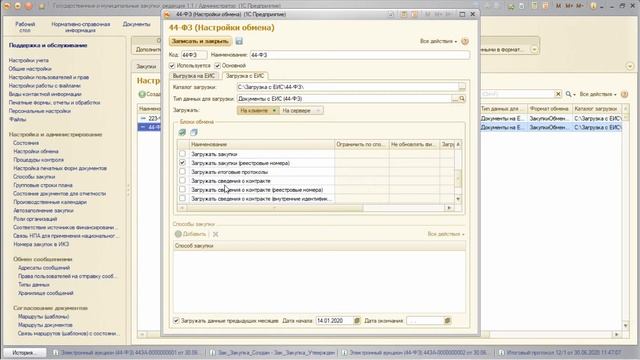Image resolution: width=640 pixels, height=360 pixels.
Task: Open Все действия dropdown in main window
Action: (x=598, y=94)
